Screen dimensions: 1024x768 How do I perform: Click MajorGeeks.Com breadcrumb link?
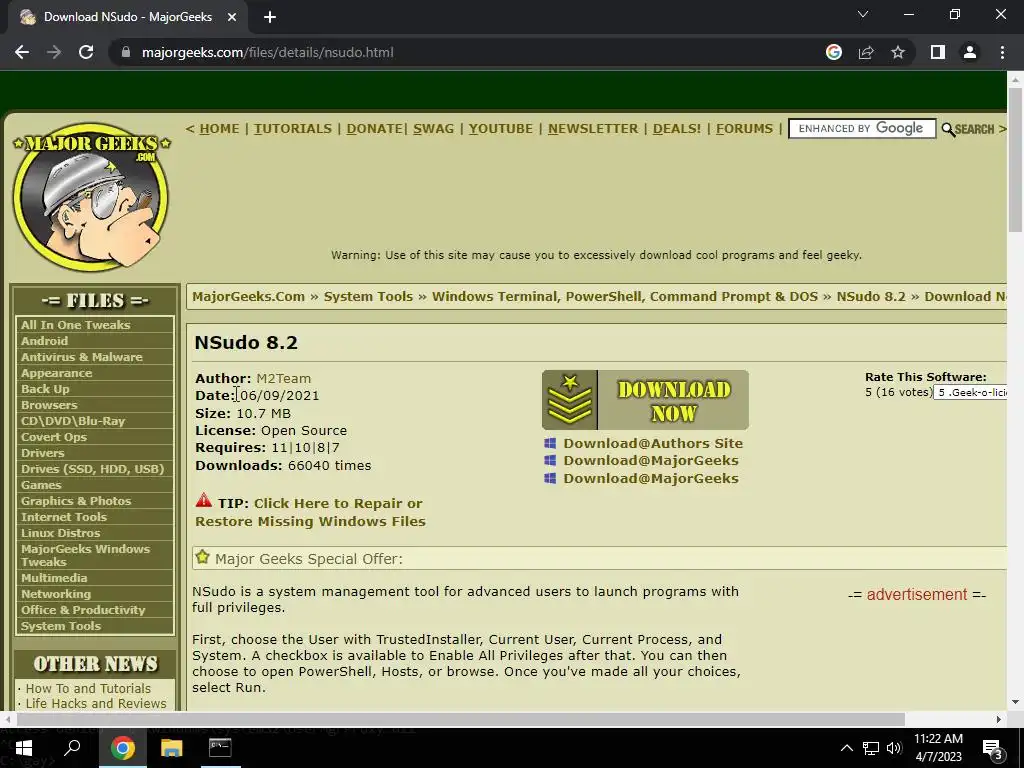(249, 296)
